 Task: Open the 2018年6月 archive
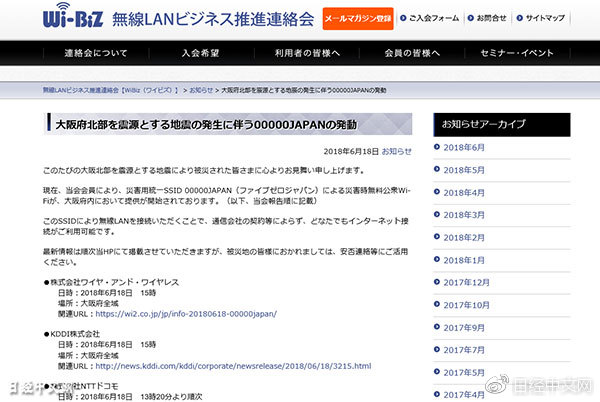coord(464,148)
